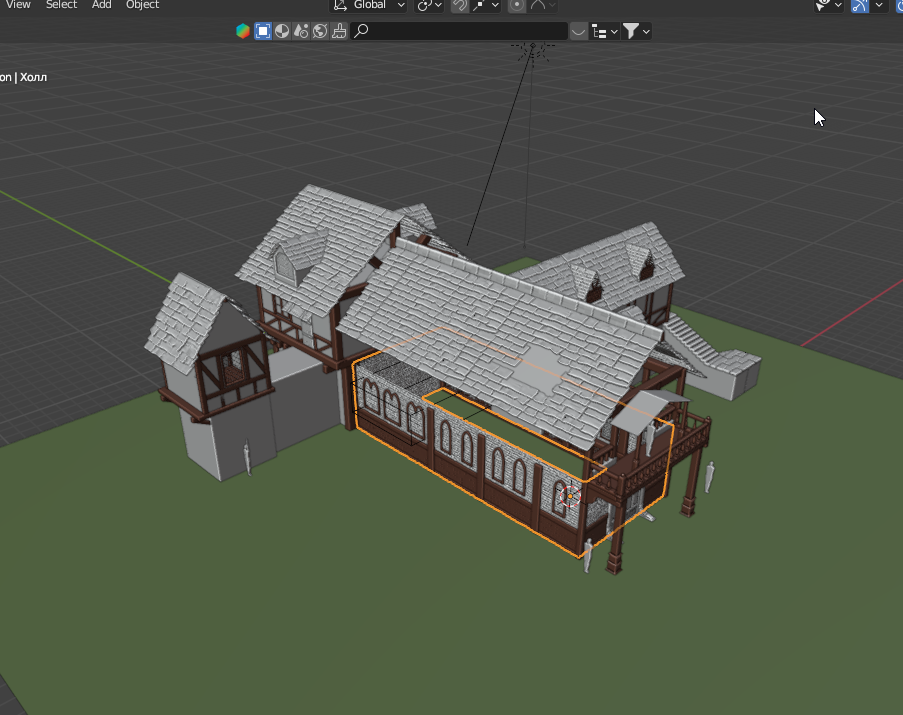Open the proportional falloff curve dropdown

[x=543, y=5]
